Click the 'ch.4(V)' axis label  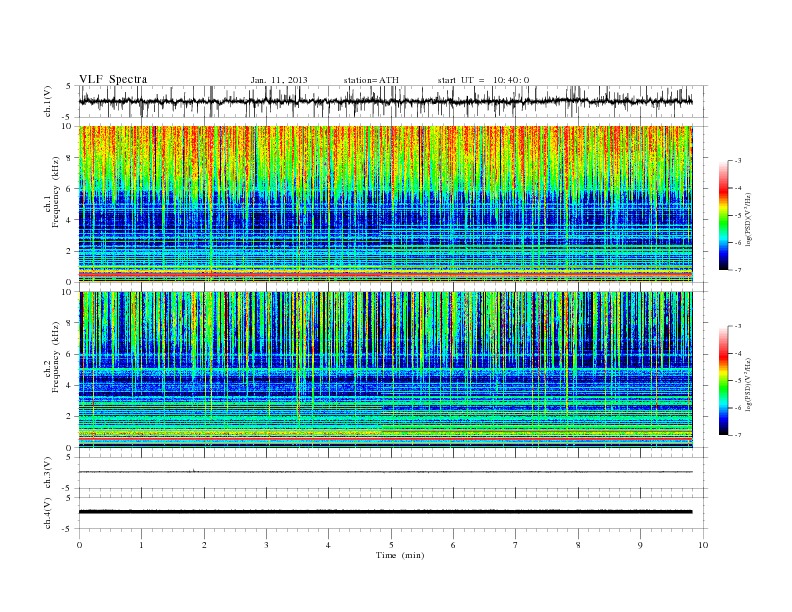(x=48, y=513)
